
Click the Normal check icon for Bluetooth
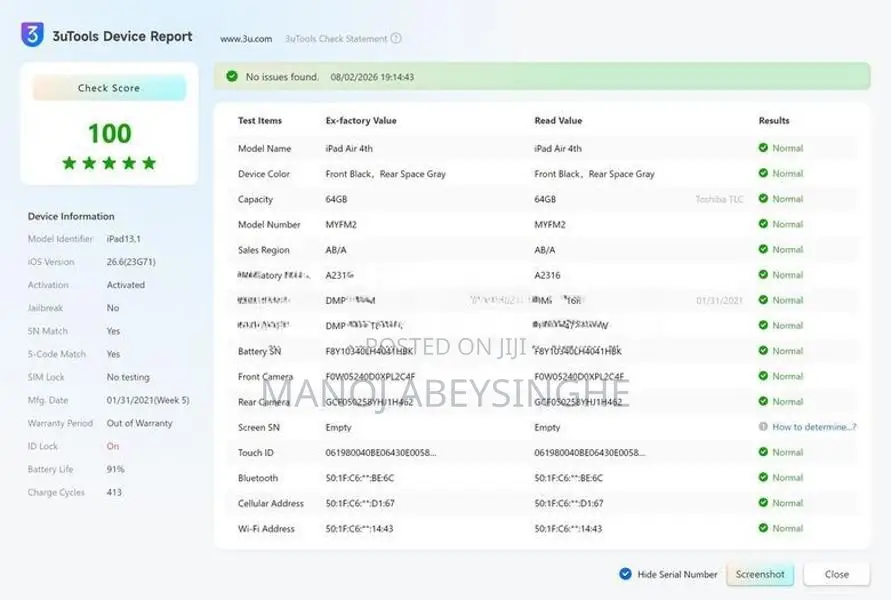coord(763,477)
